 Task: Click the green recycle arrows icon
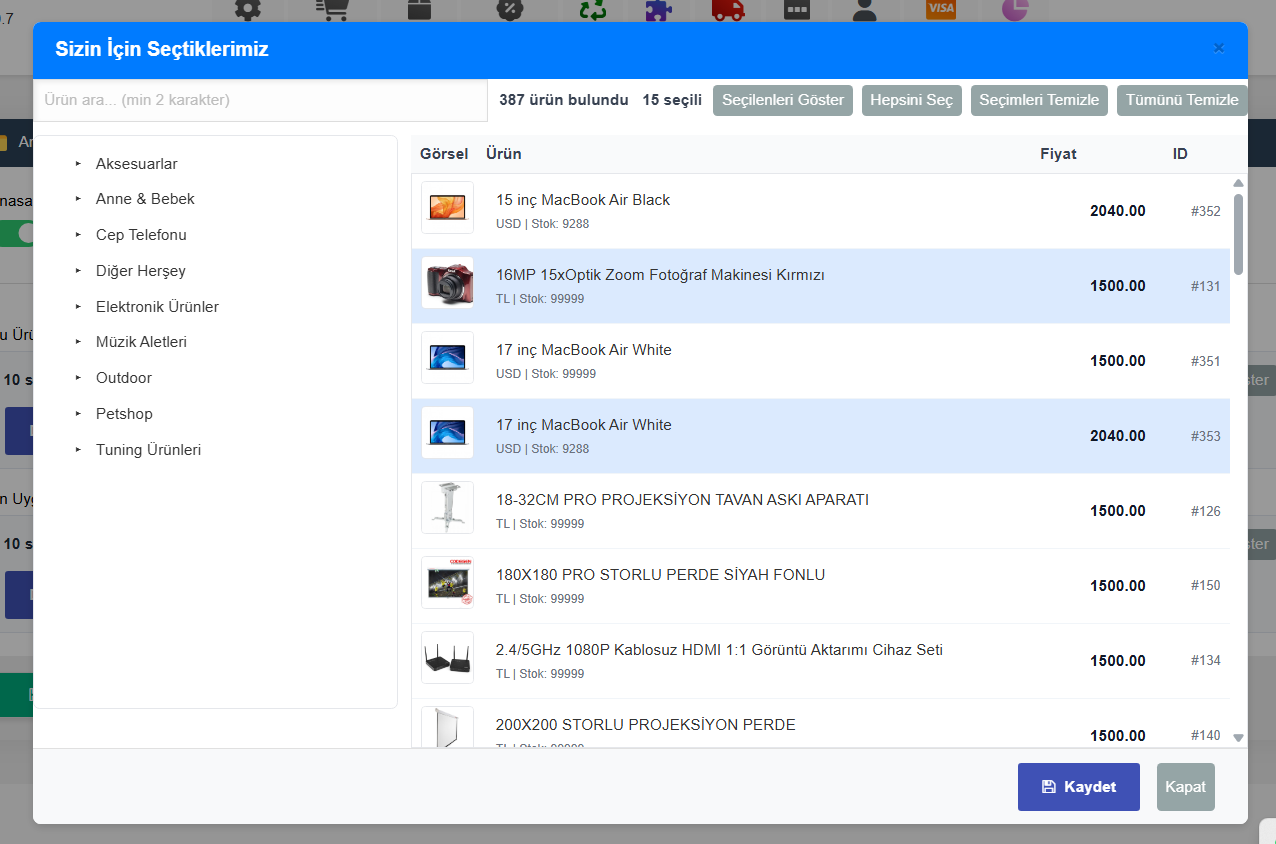pyautogui.click(x=593, y=9)
